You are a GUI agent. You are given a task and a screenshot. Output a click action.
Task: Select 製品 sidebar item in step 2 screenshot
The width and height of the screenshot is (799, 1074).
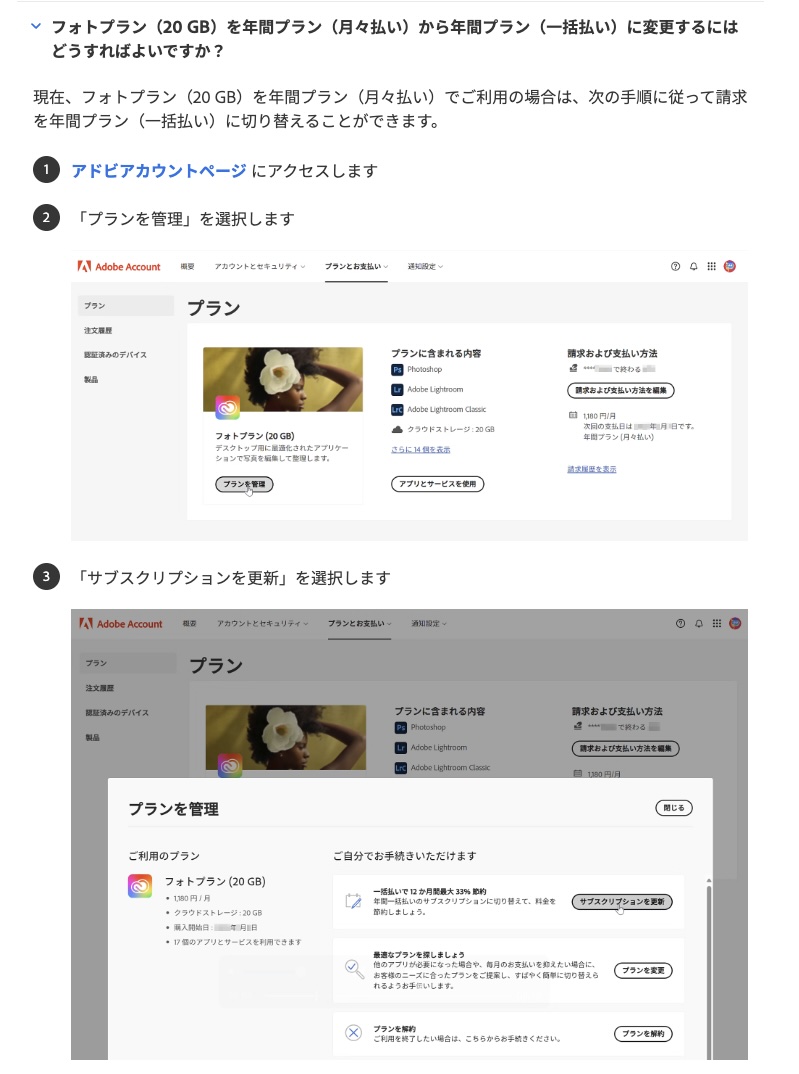[x=91, y=379]
